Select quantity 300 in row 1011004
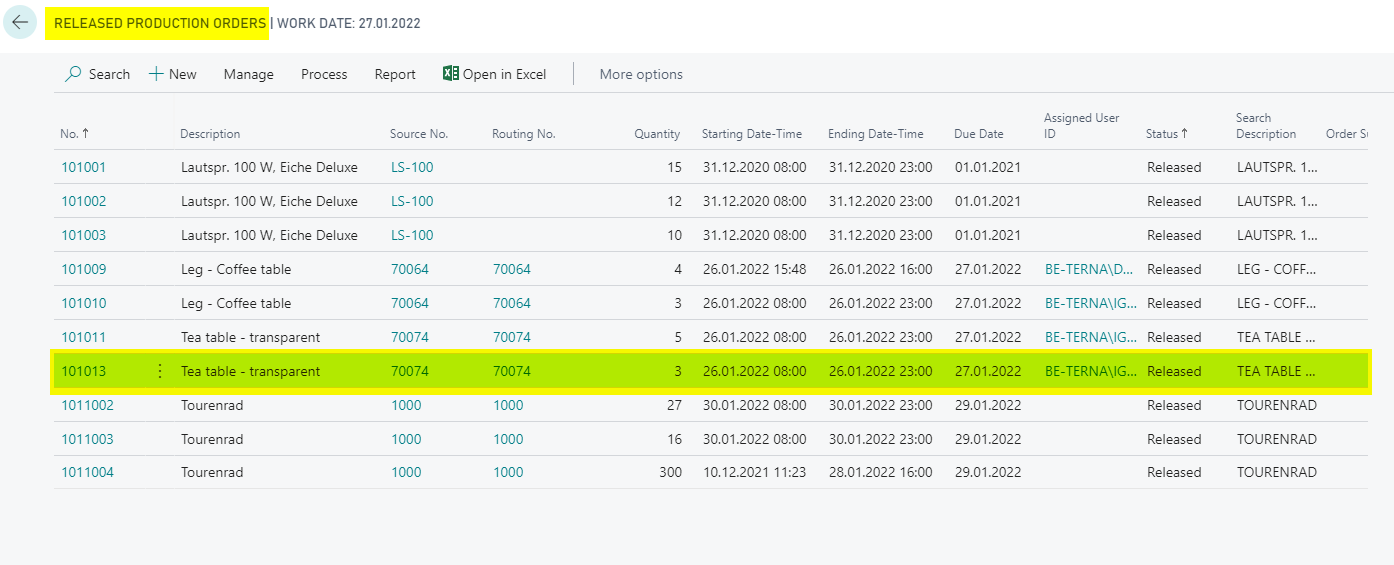The width and height of the screenshot is (1394, 565). (670, 472)
